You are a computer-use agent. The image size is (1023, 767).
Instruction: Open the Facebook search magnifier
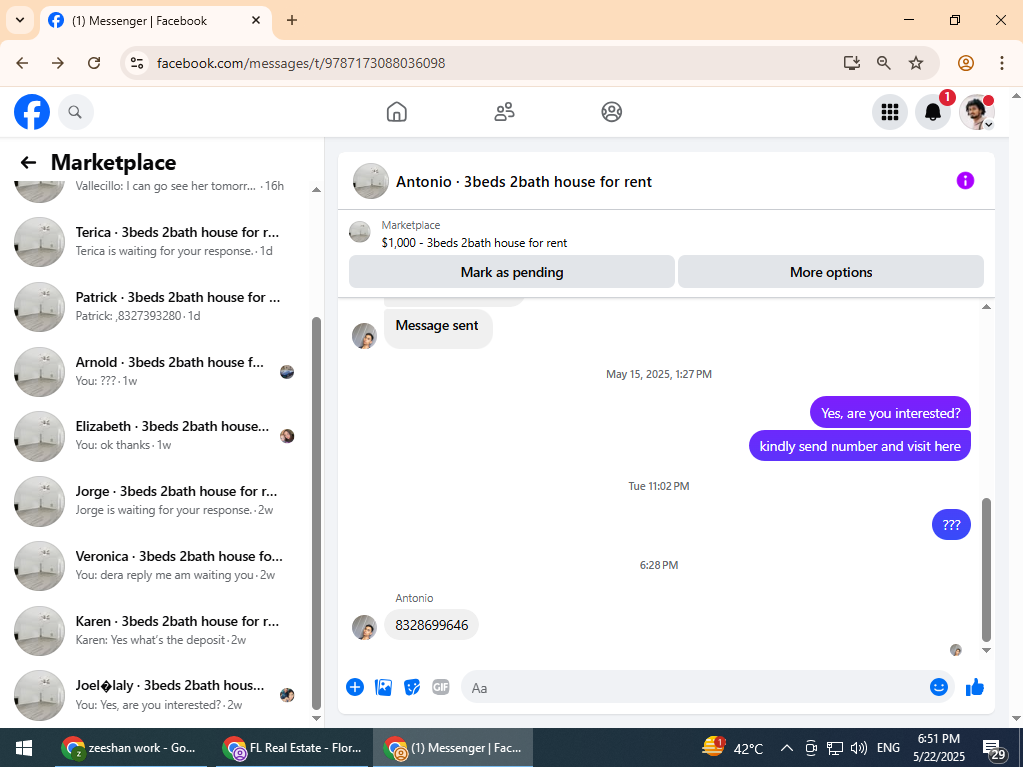coord(76,112)
